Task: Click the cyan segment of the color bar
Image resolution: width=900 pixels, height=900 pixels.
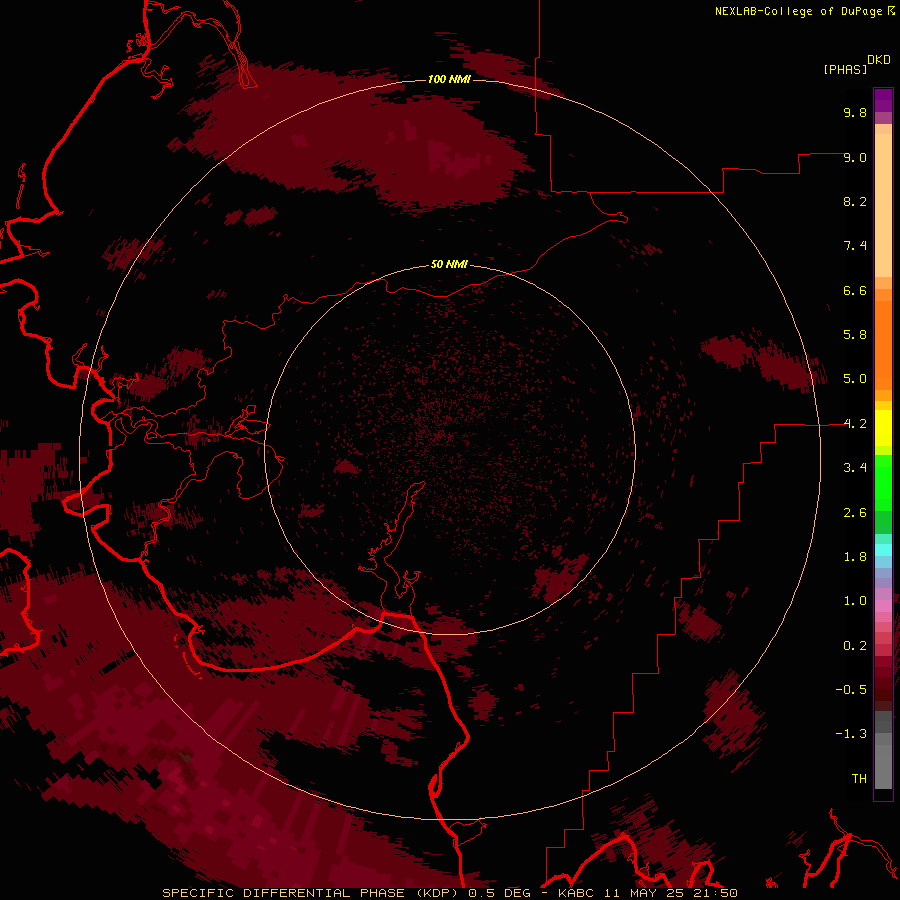Action: (883, 550)
